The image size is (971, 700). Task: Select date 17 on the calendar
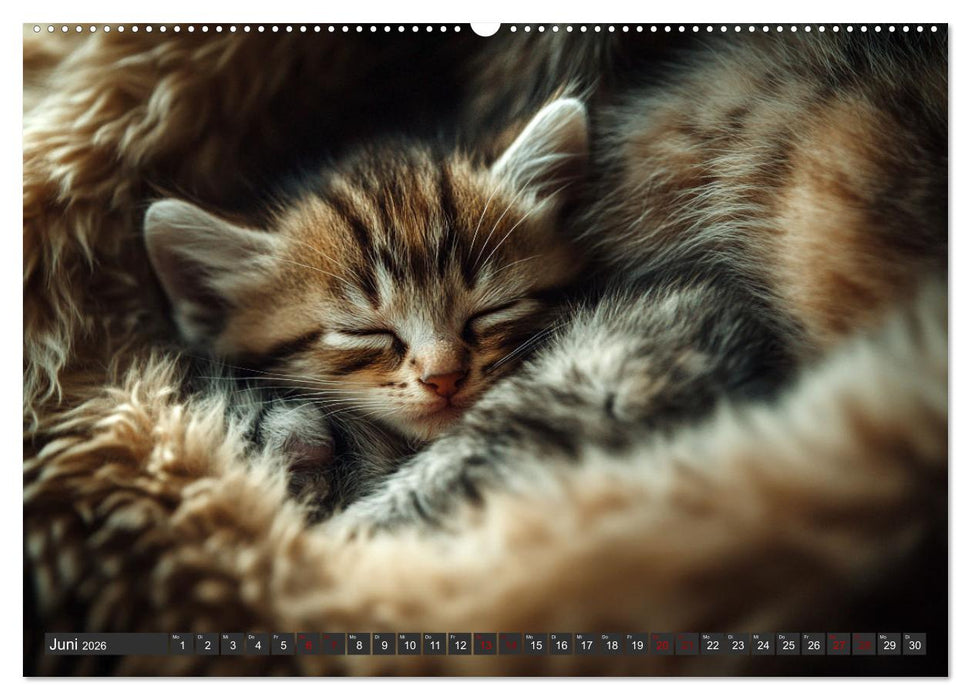click(x=586, y=645)
